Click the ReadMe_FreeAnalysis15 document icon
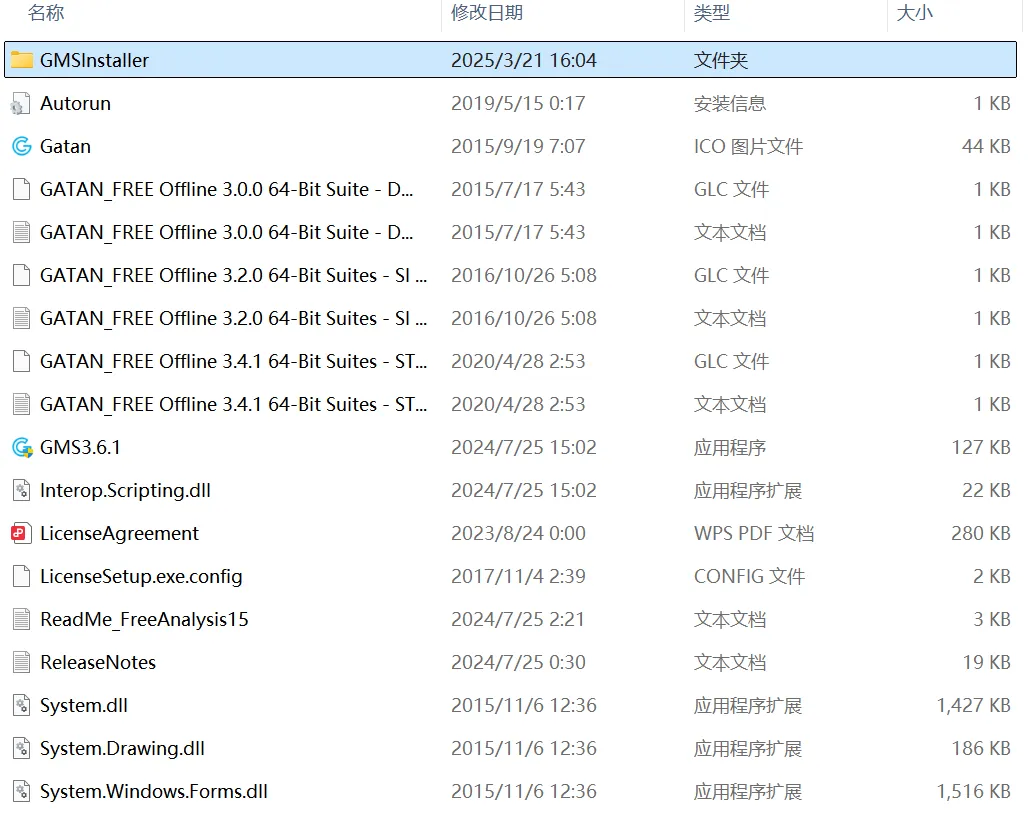The height and width of the screenshot is (824, 1033). click(x=22, y=619)
